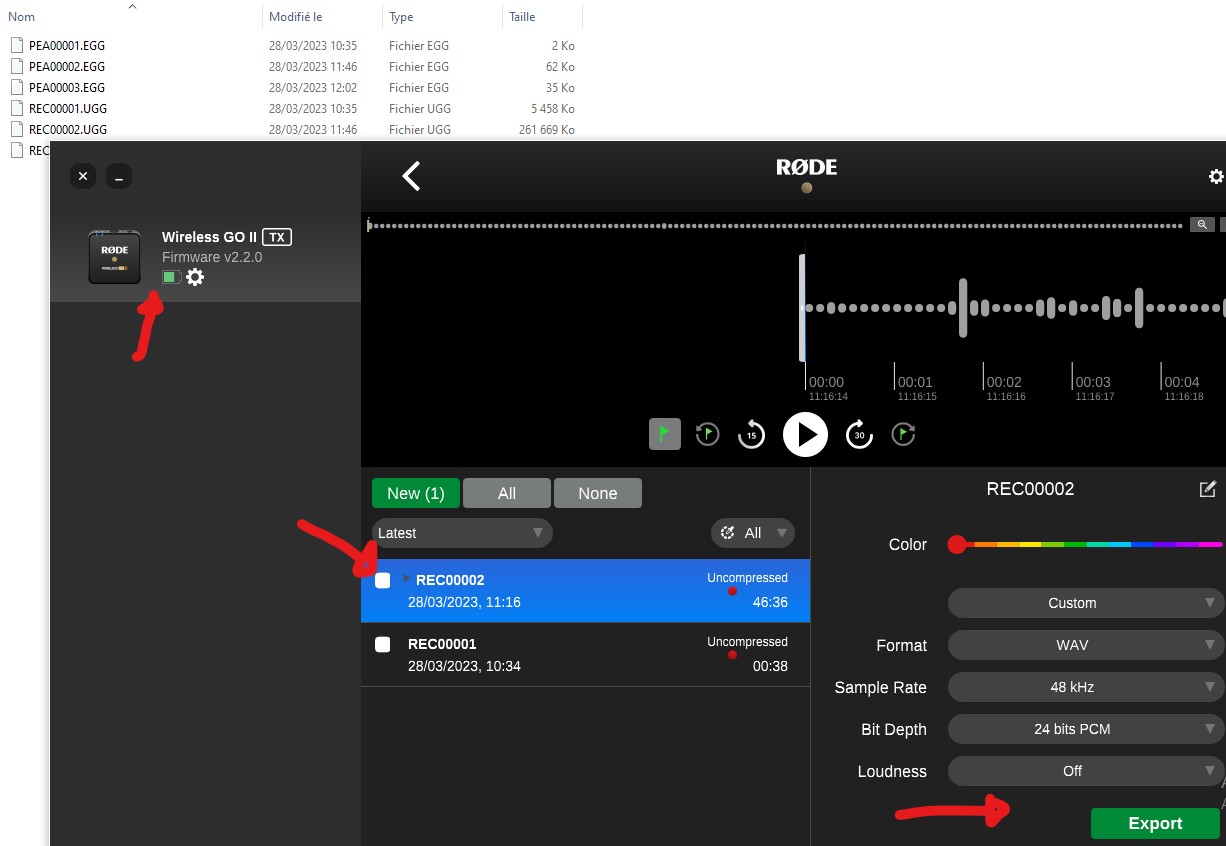Click the REC00001.UGG file icon in Explorer
The image size is (1226, 846).
click(16, 108)
